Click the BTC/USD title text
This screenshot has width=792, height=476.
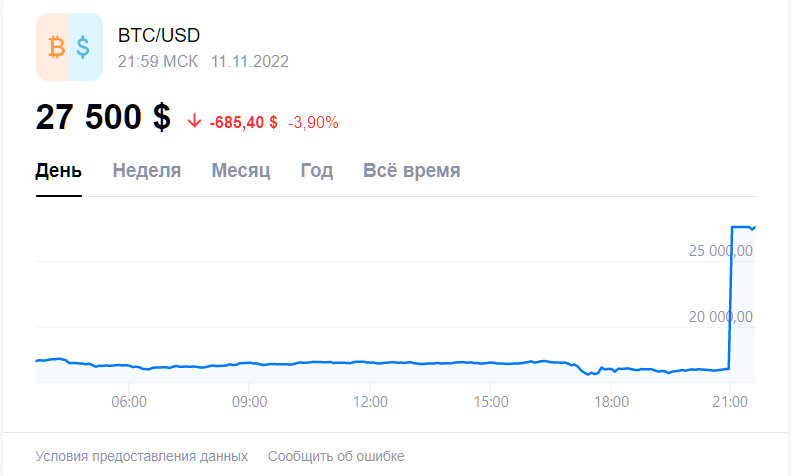point(159,35)
